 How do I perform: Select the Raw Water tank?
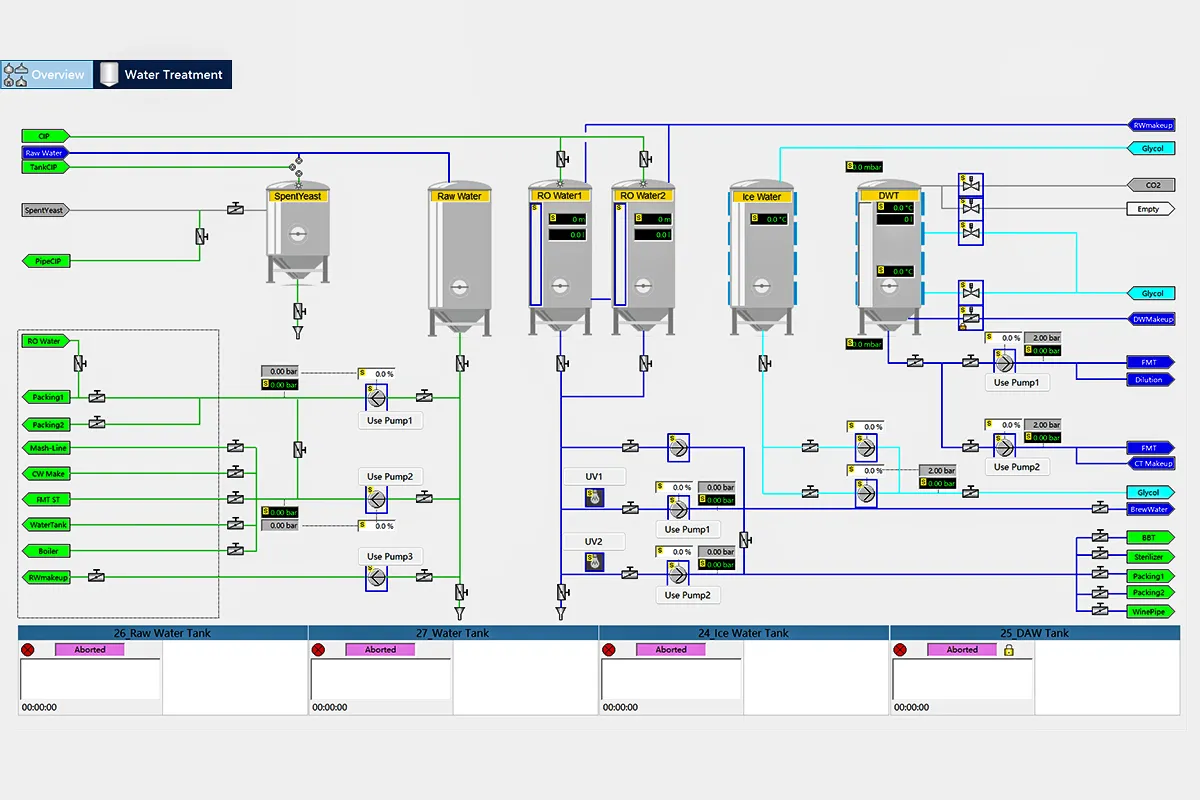click(x=459, y=258)
